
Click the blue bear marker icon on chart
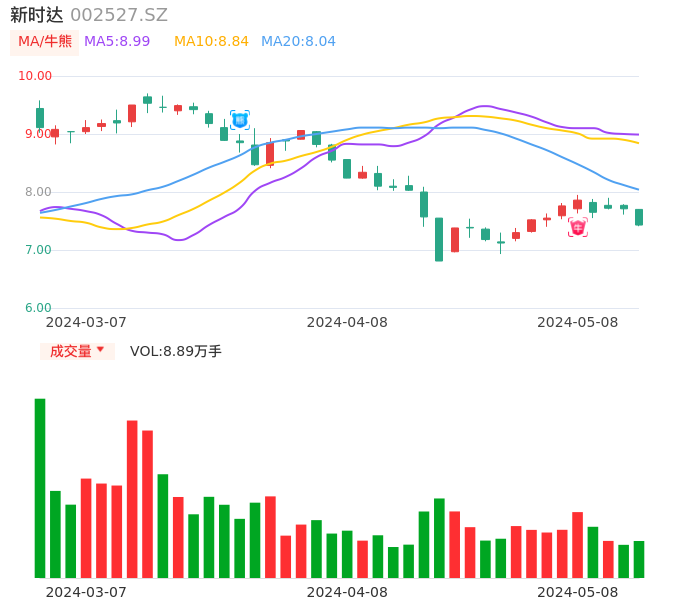tap(240, 120)
